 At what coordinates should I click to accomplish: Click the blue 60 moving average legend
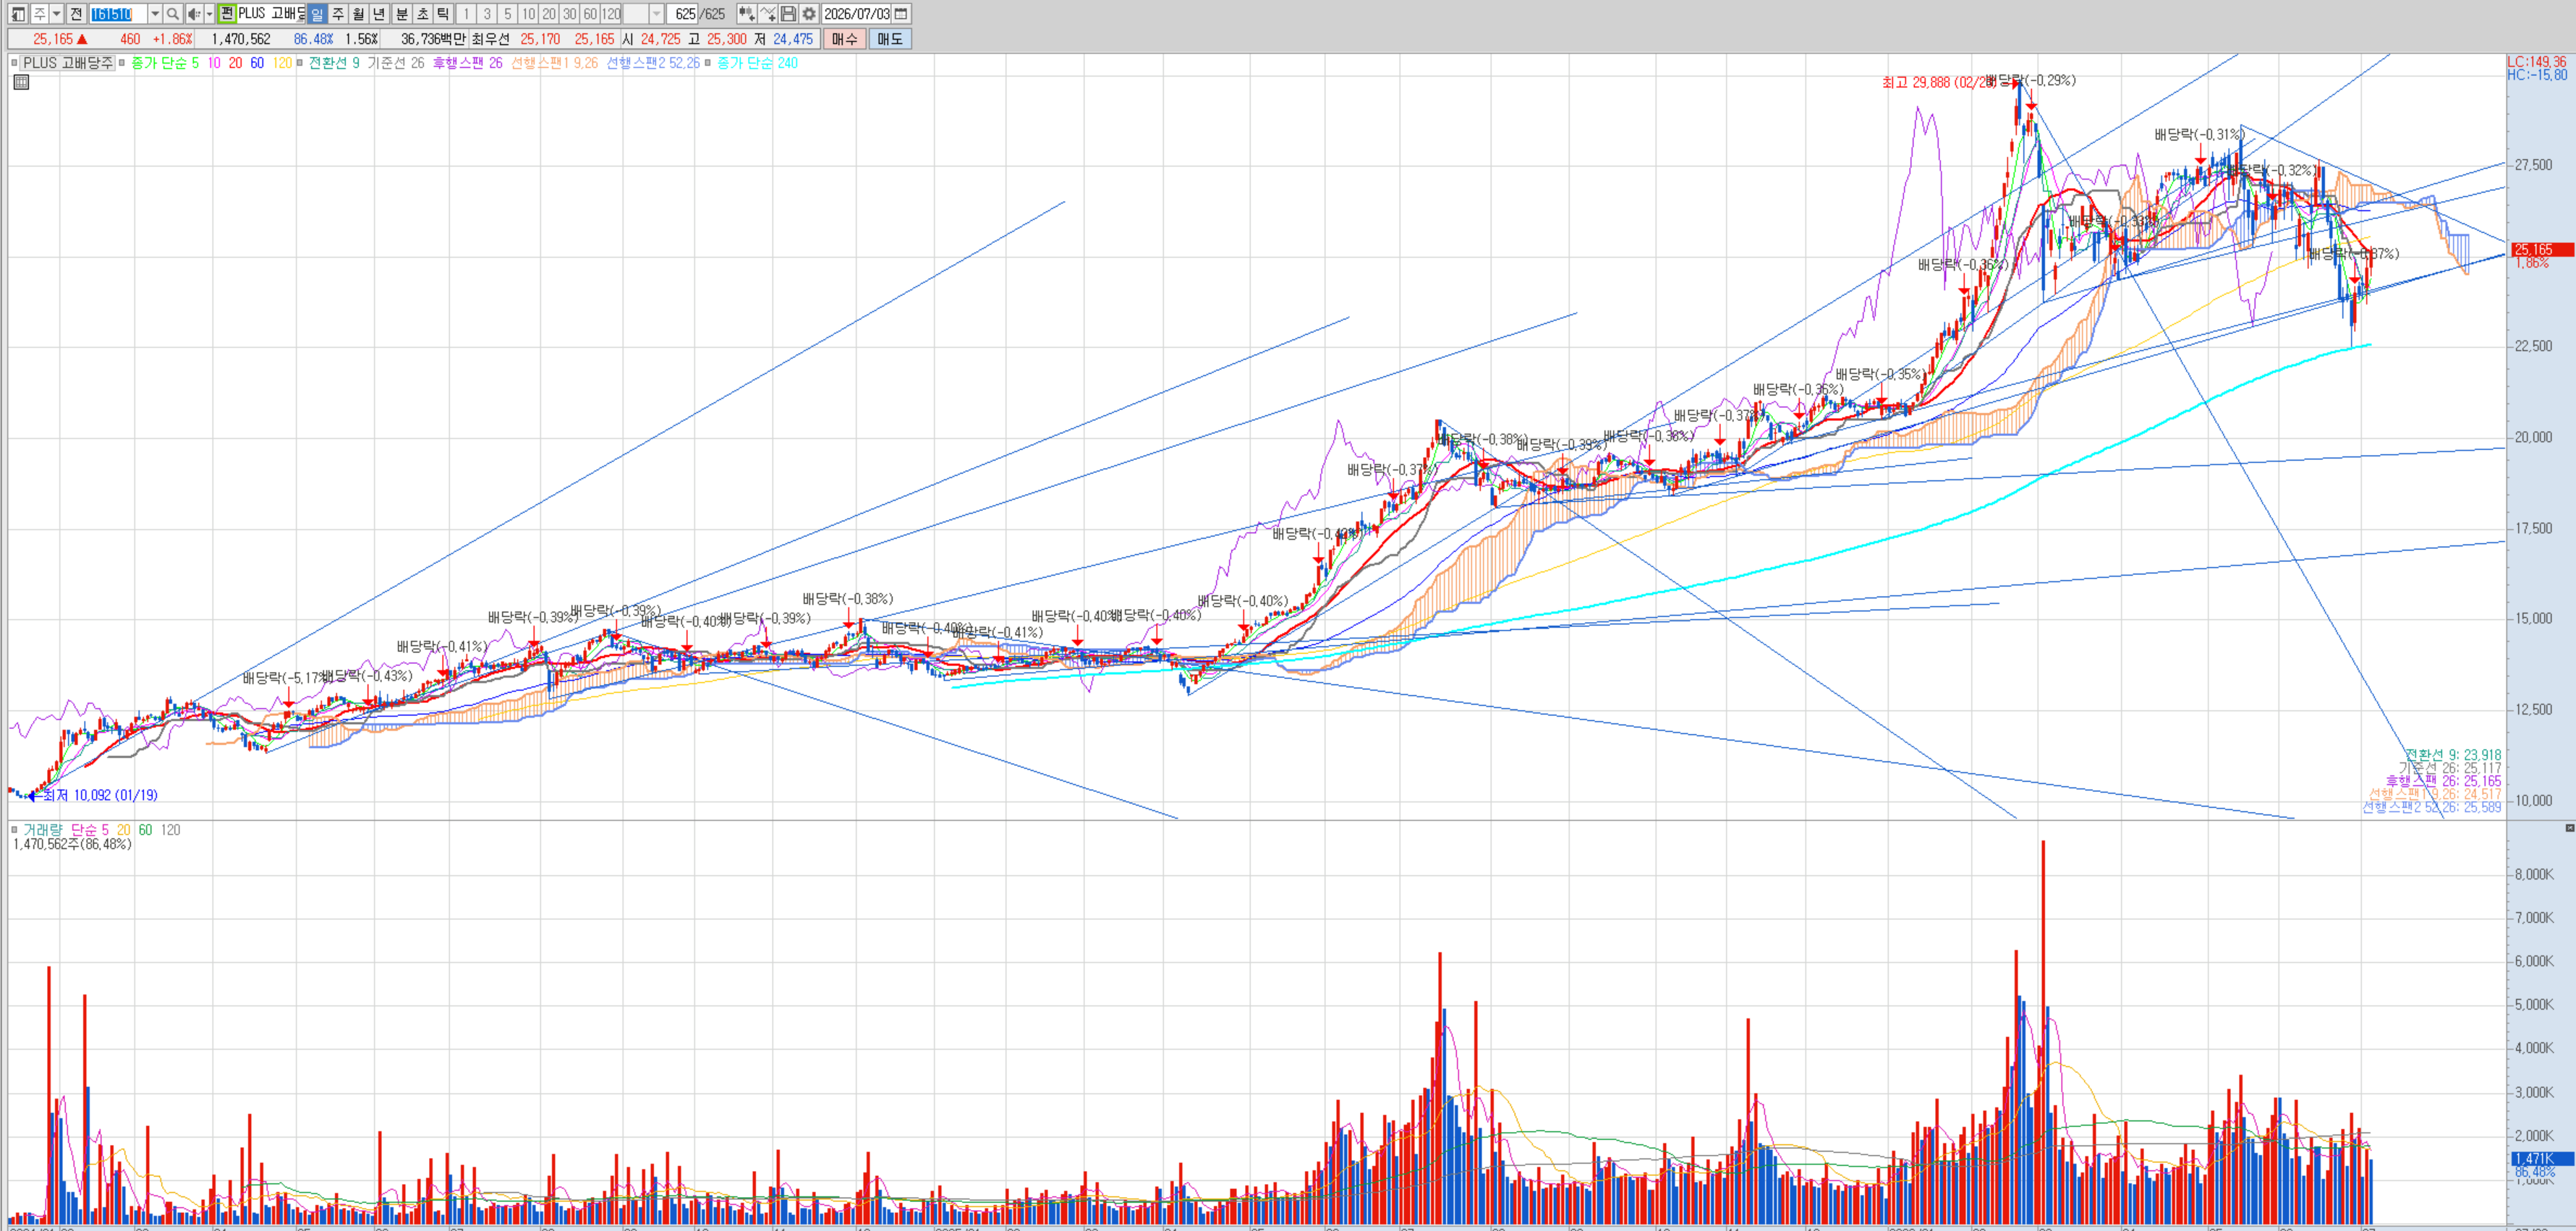(257, 63)
